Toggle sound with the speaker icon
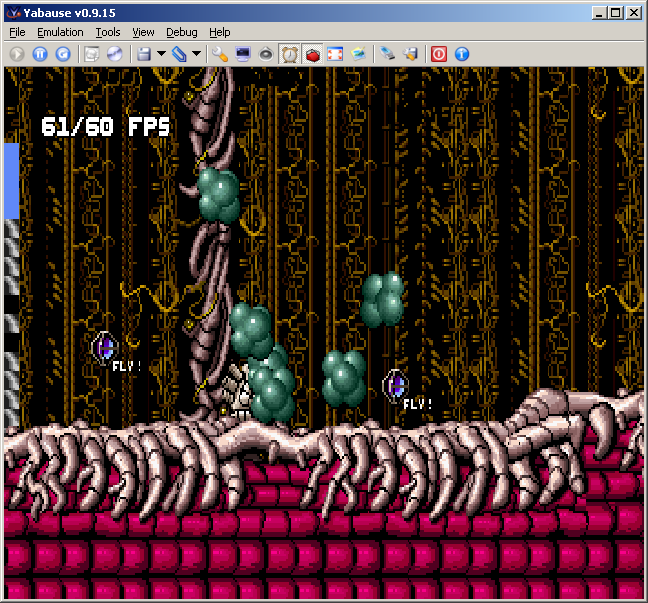Viewport: 648px width, 603px height. tap(266, 54)
